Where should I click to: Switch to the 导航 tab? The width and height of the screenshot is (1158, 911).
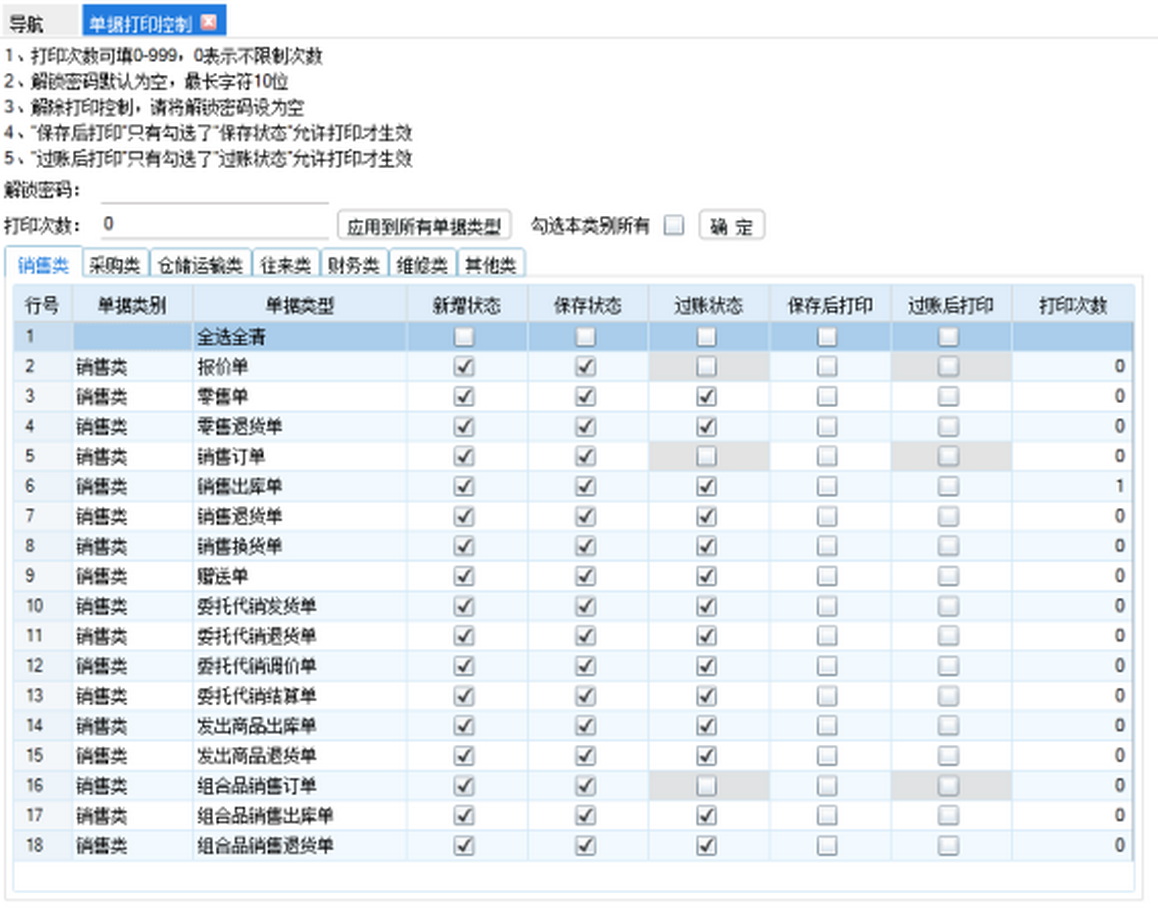tap(27, 23)
